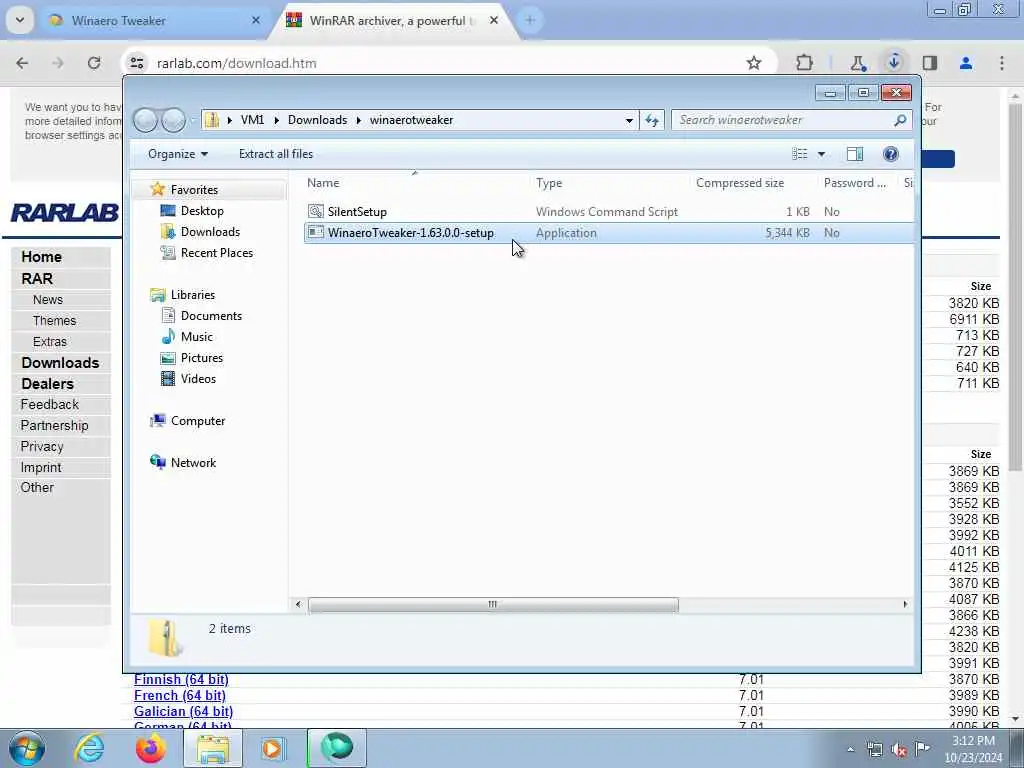
Task: Click right arrow of horizontal scrollbar
Action: (905, 605)
